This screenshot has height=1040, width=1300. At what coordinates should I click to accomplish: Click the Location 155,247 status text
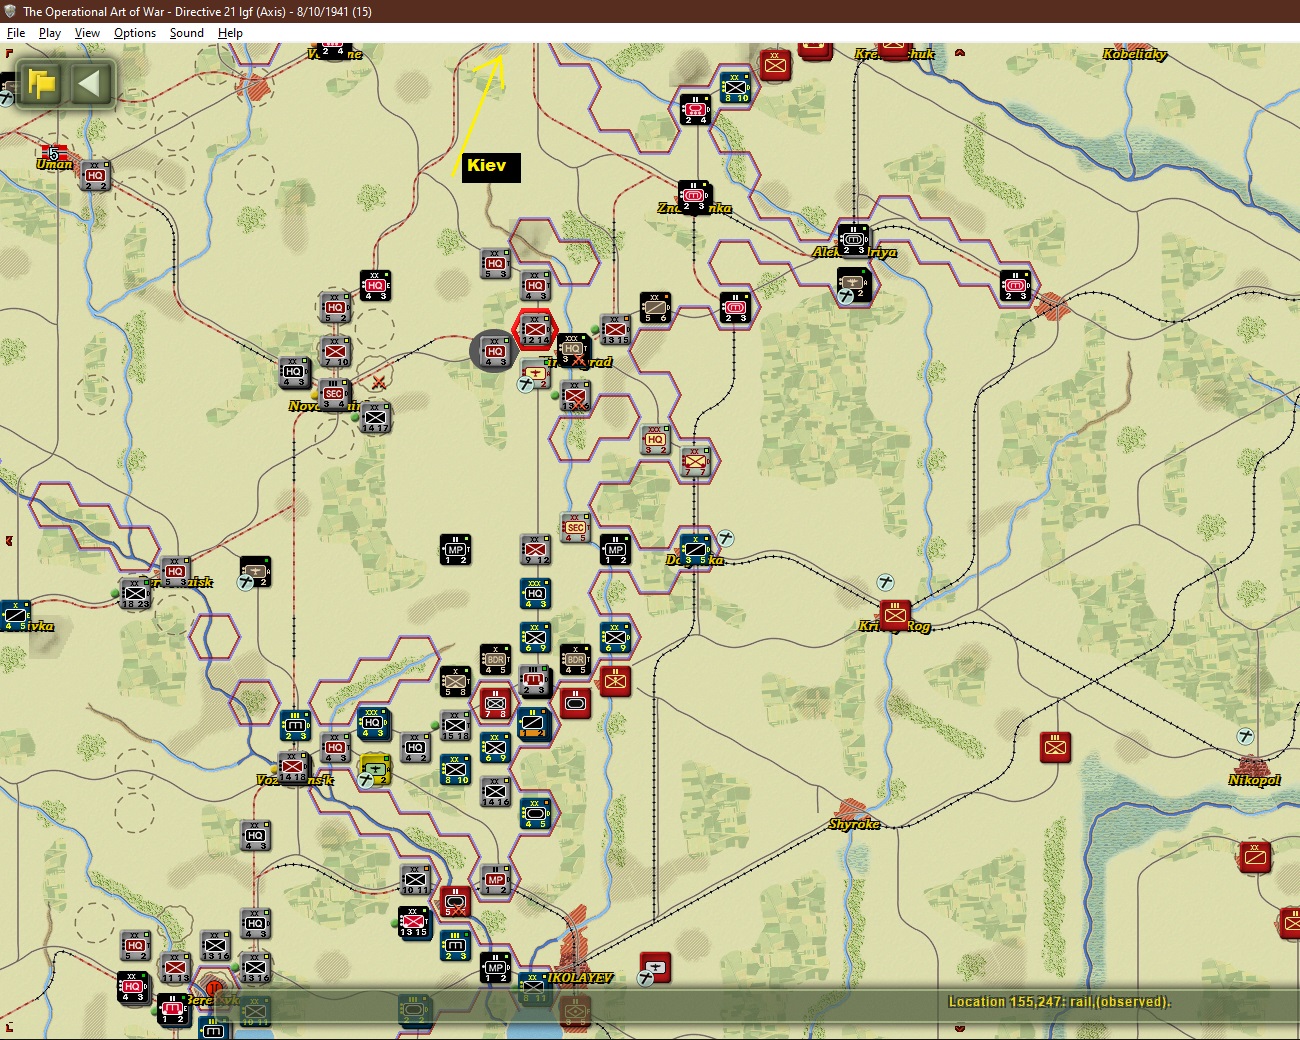pyautogui.click(x=1059, y=1001)
